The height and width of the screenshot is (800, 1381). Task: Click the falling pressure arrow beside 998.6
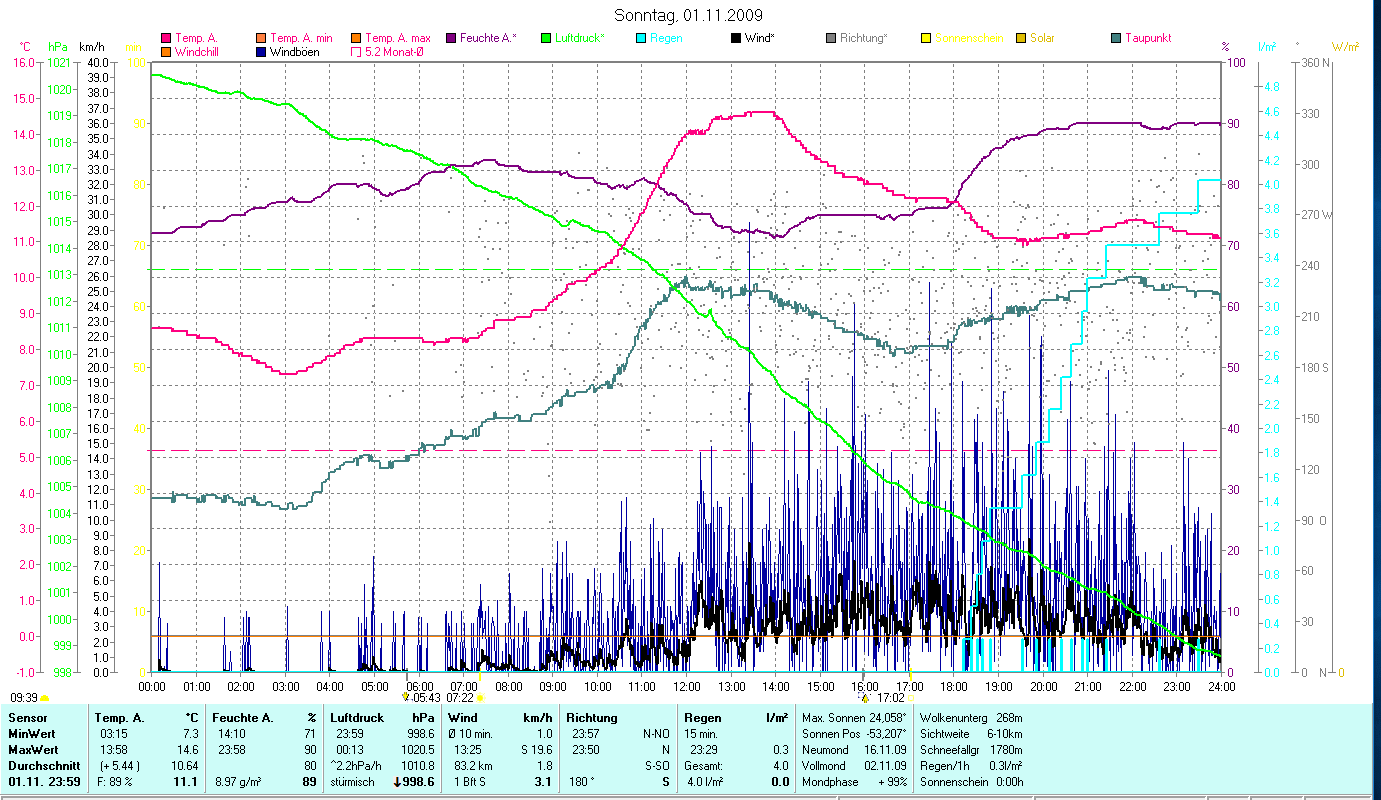tap(398, 782)
